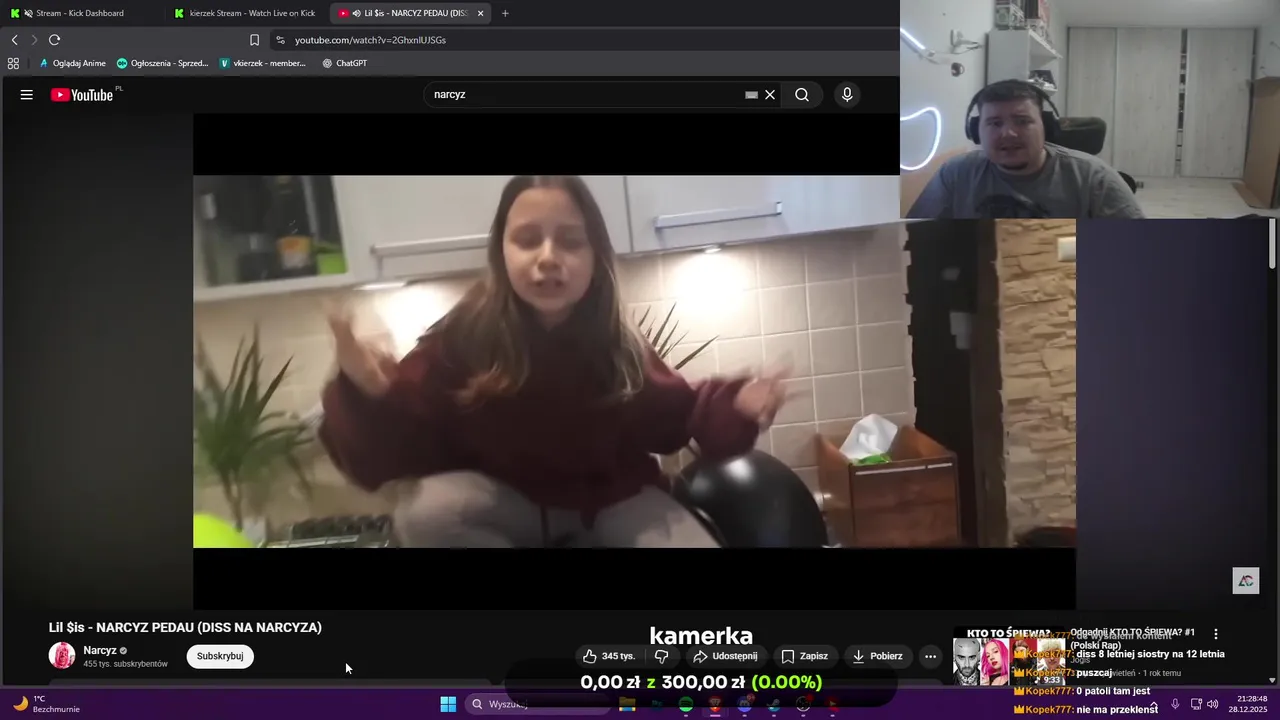The height and width of the screenshot is (720, 1280).
Task: Open the ChatGPT bookmark
Action: pos(345,63)
